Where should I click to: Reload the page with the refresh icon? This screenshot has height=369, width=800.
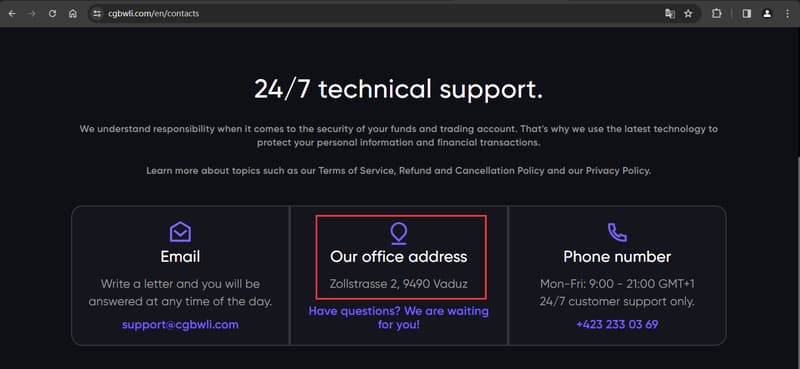pyautogui.click(x=52, y=14)
